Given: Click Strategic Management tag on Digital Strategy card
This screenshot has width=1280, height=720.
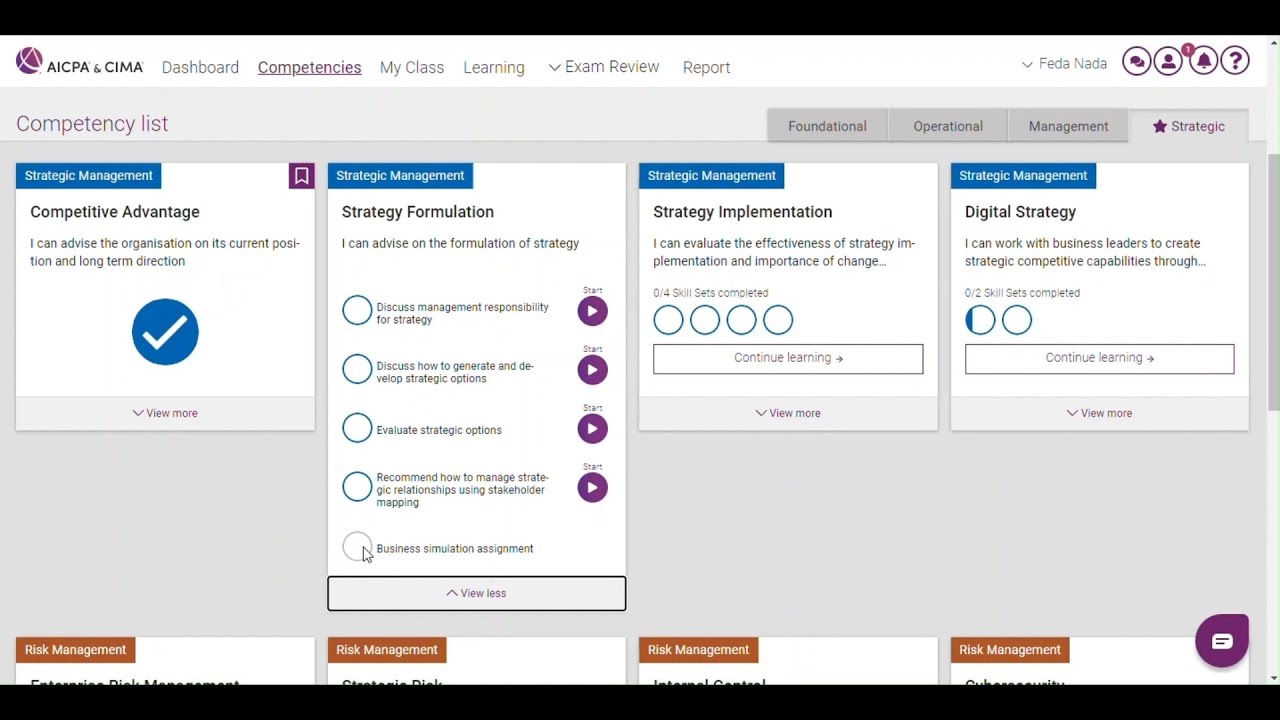Looking at the screenshot, I should pyautogui.click(x=1023, y=176).
